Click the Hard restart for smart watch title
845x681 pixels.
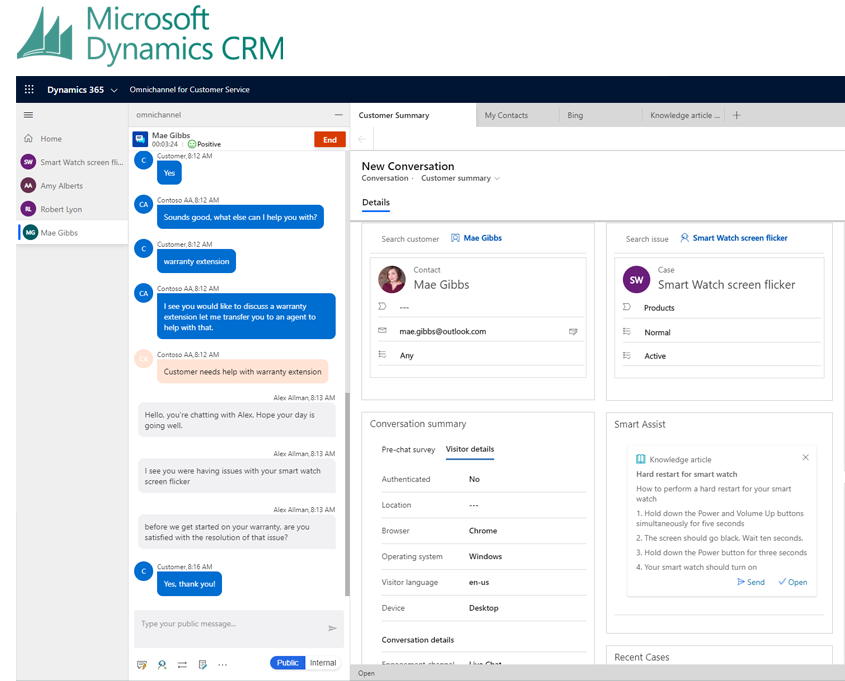pyautogui.click(x=687, y=474)
